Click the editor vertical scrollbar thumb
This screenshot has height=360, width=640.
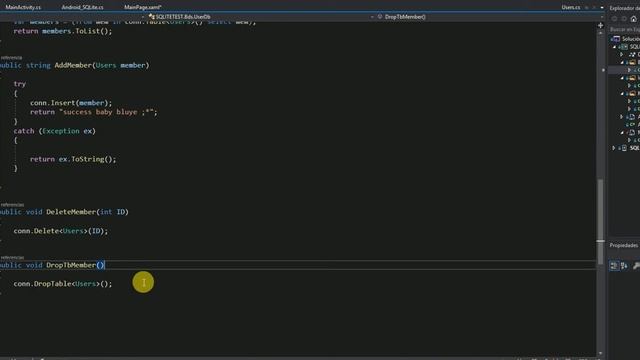point(600,222)
